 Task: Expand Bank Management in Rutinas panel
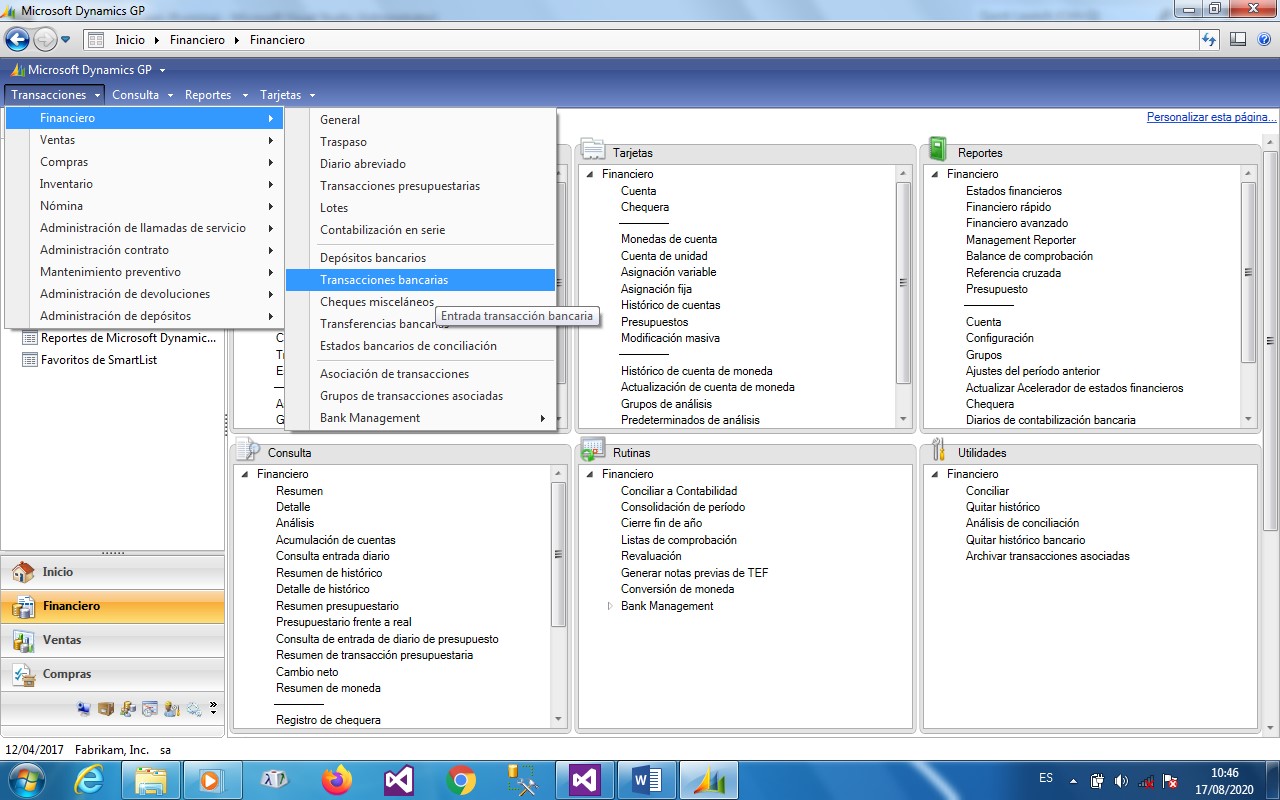point(610,606)
